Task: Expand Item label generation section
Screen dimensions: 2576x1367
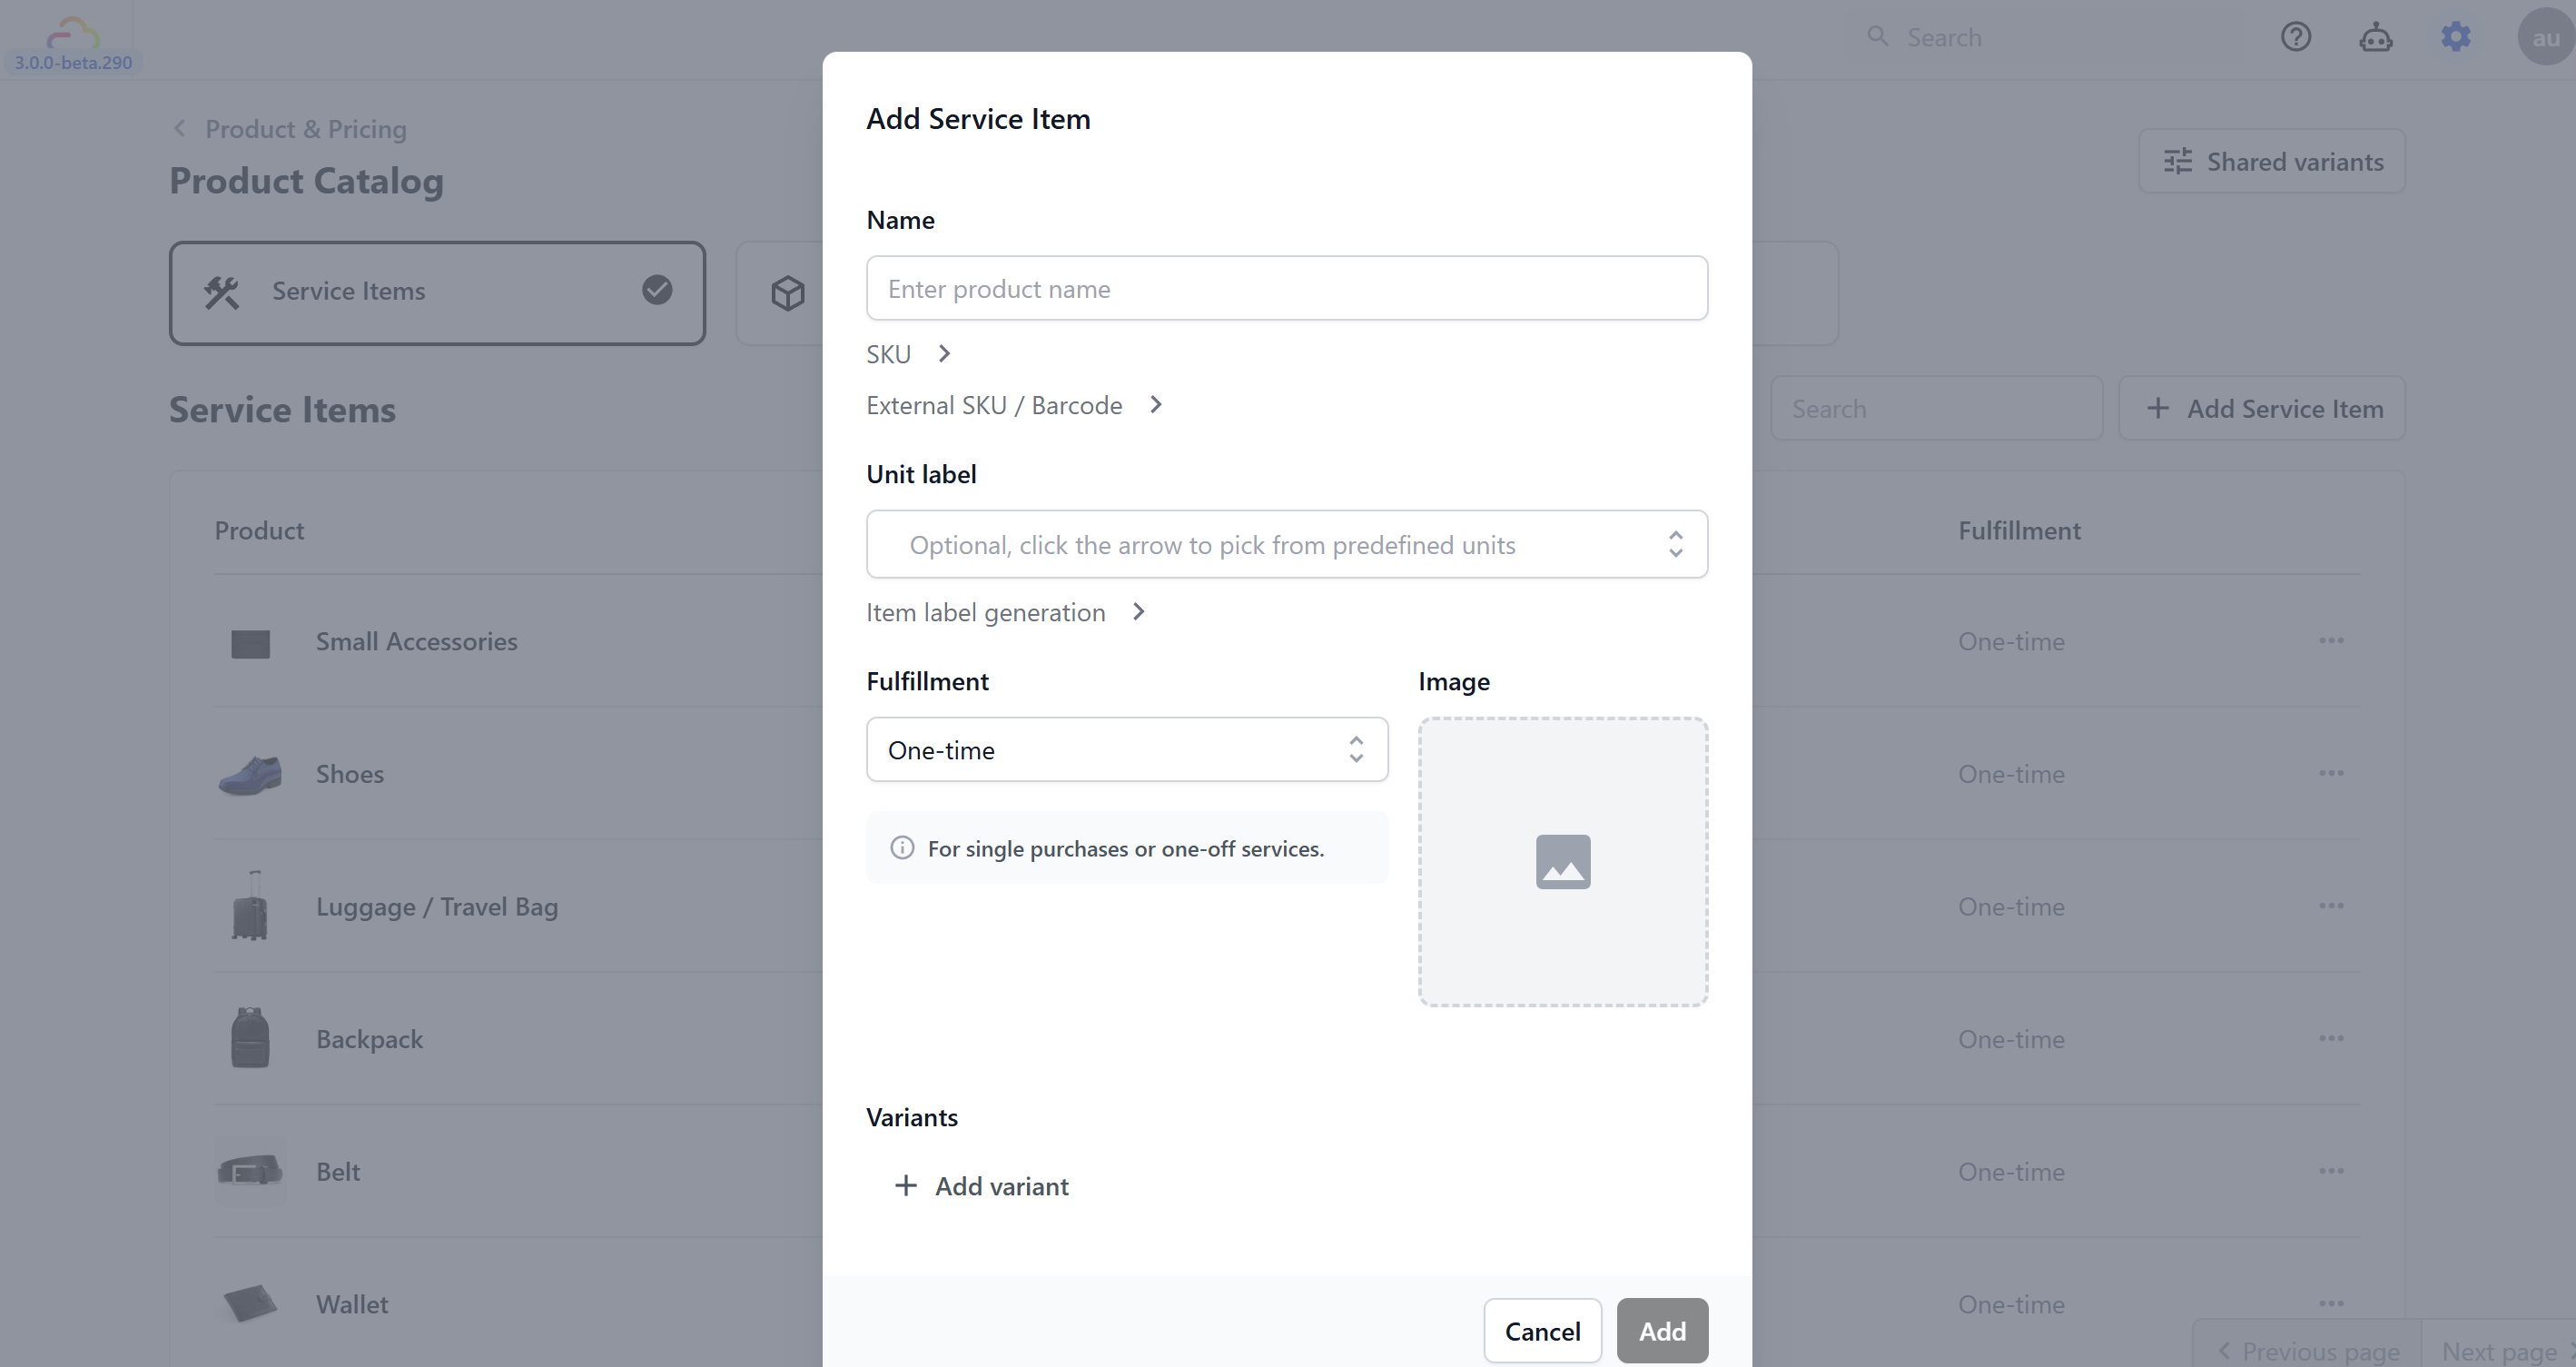Action: pyautogui.click(x=1004, y=612)
